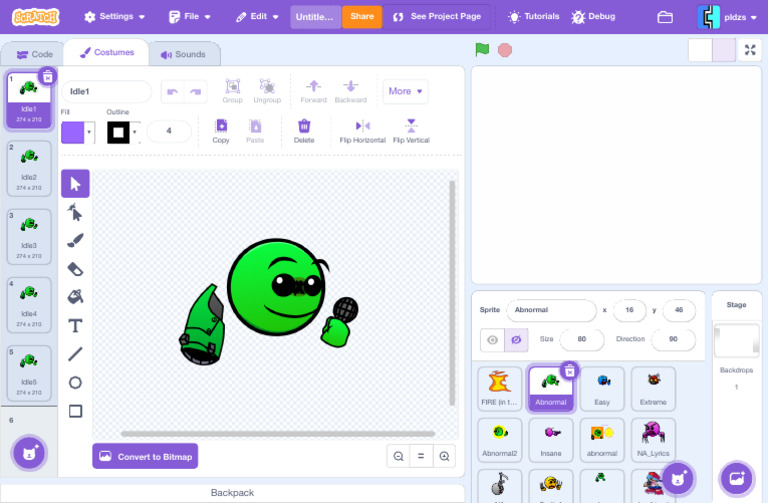Screen dimensions: 768x503
Task: Switch to the Sounds tab
Action: click(x=183, y=54)
